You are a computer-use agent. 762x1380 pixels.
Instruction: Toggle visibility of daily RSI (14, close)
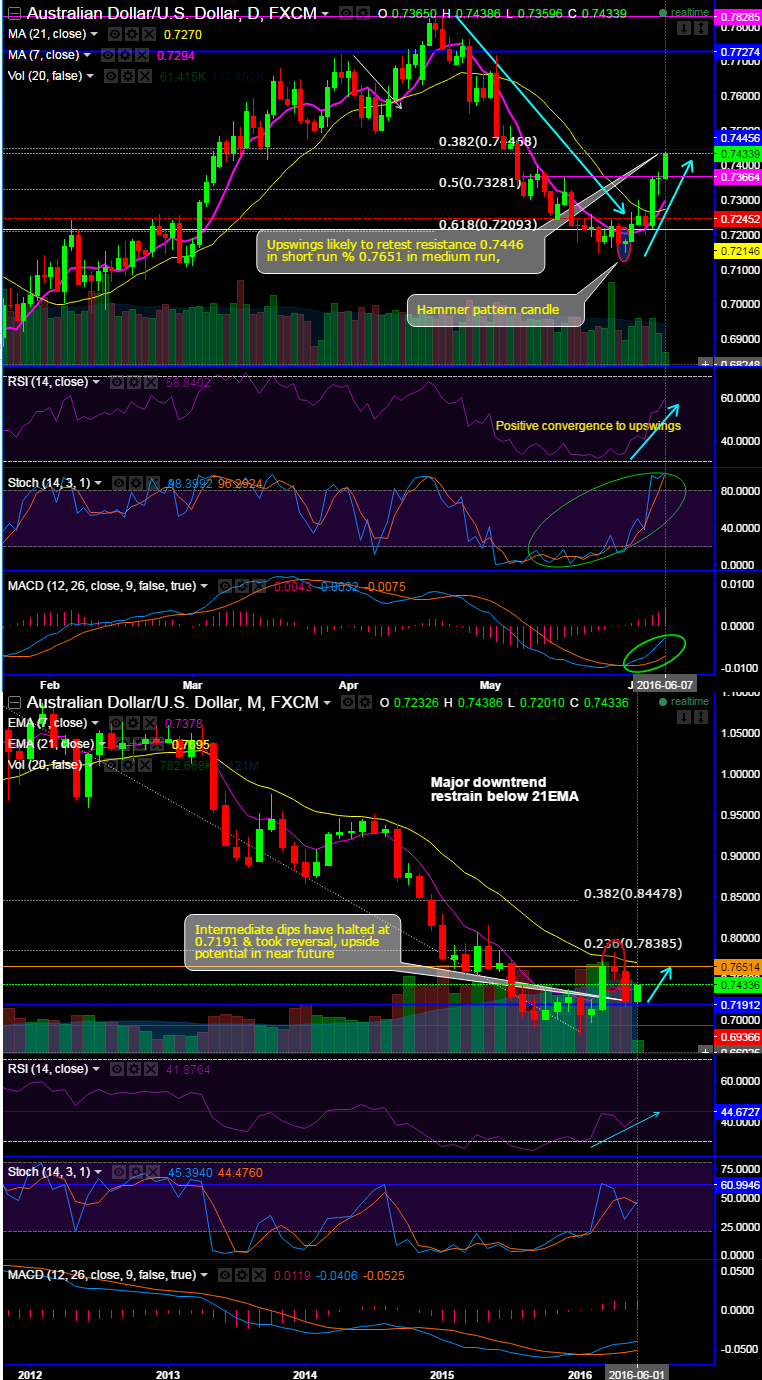(x=117, y=382)
